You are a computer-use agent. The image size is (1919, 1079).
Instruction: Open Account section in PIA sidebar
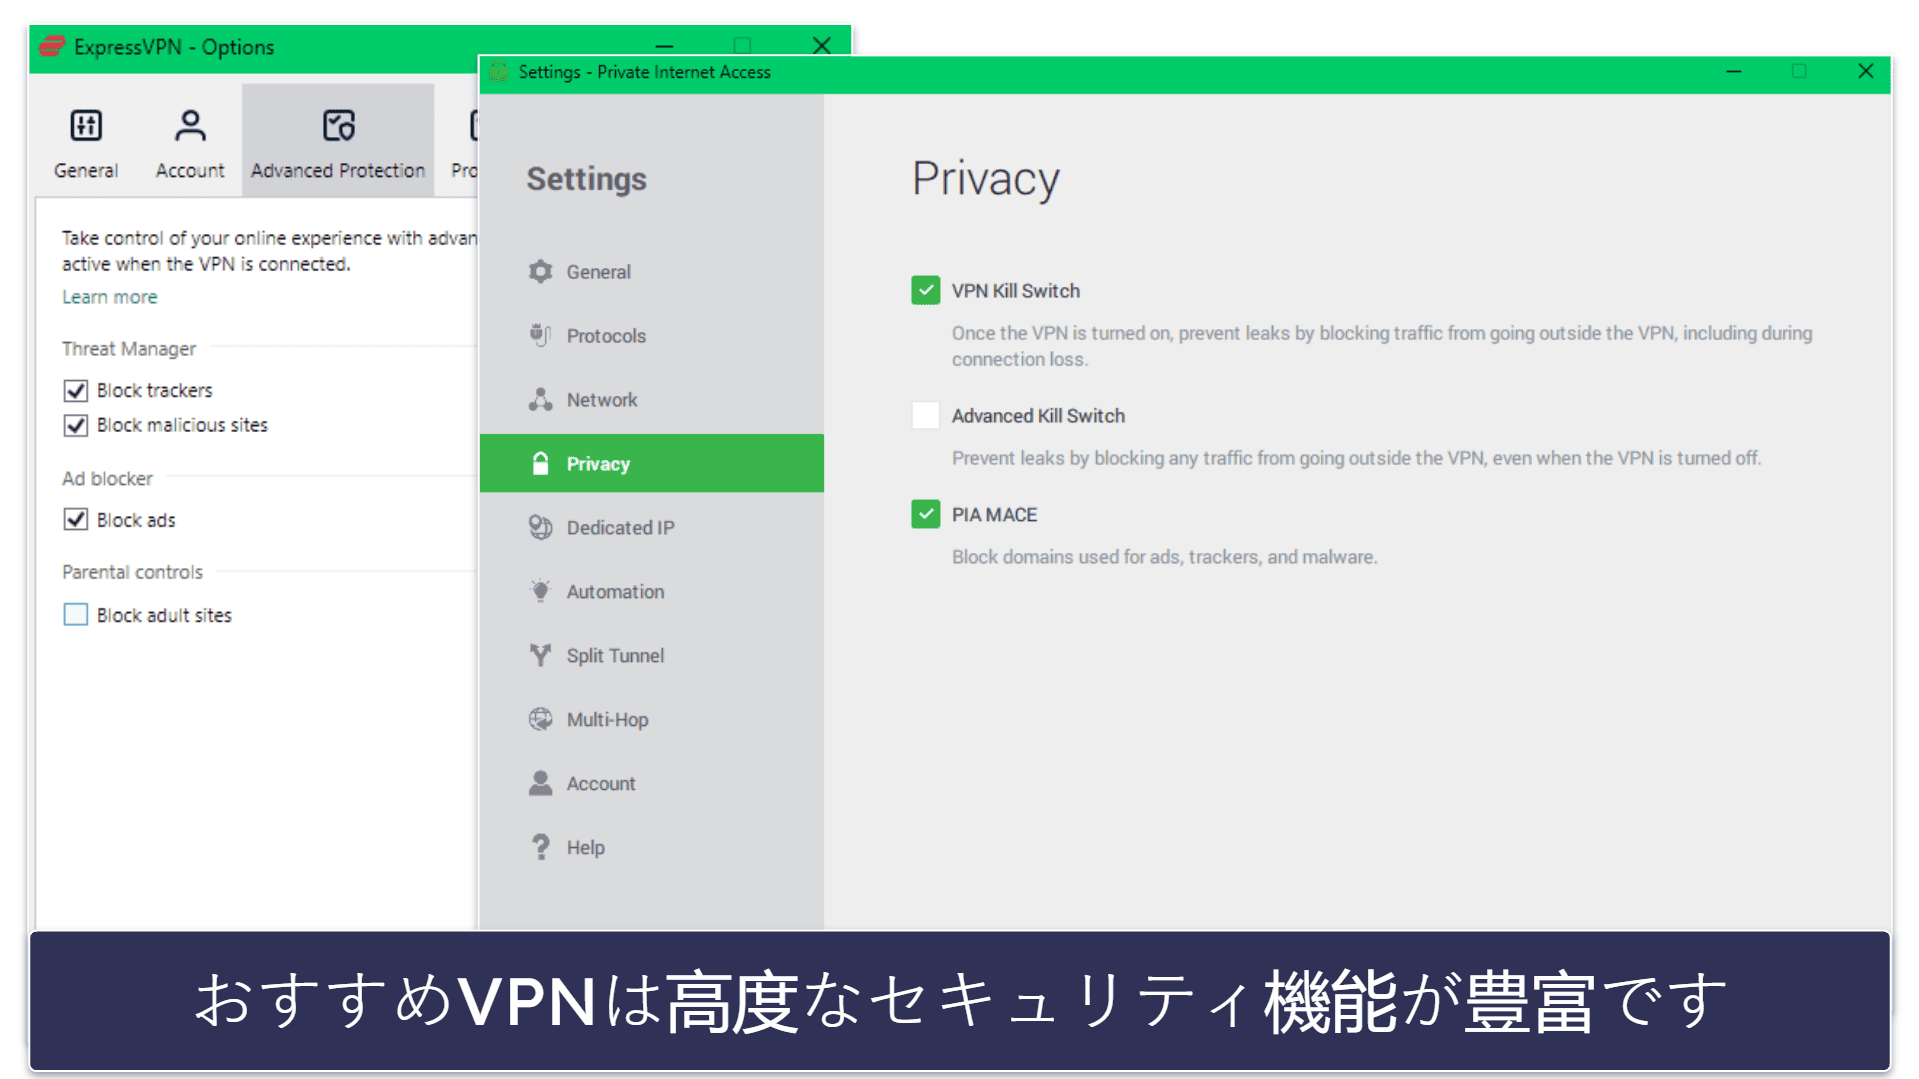click(652, 783)
